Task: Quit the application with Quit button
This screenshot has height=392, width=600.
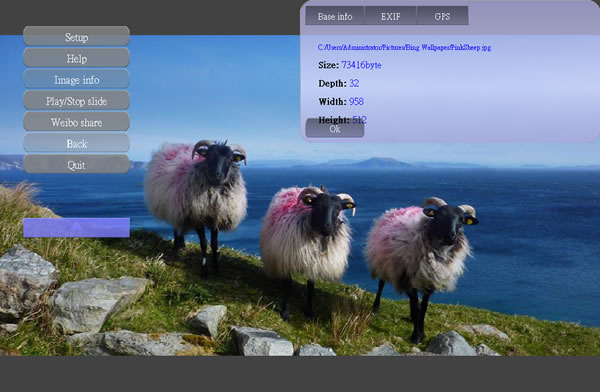Action: point(77,165)
